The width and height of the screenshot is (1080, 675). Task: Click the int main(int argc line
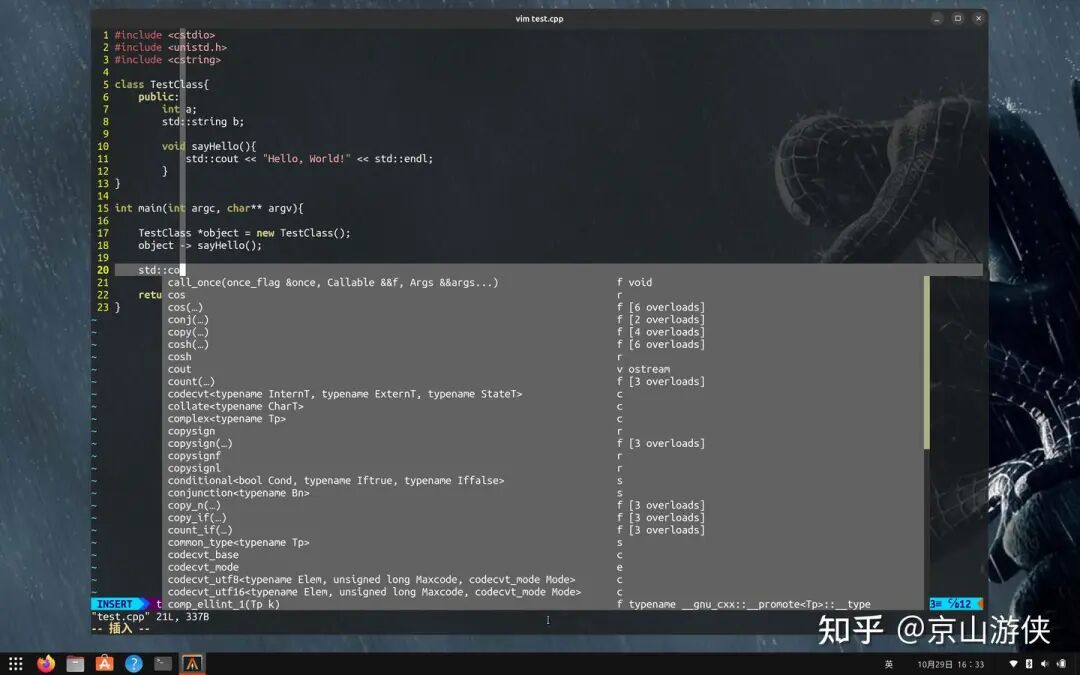[x=209, y=209]
